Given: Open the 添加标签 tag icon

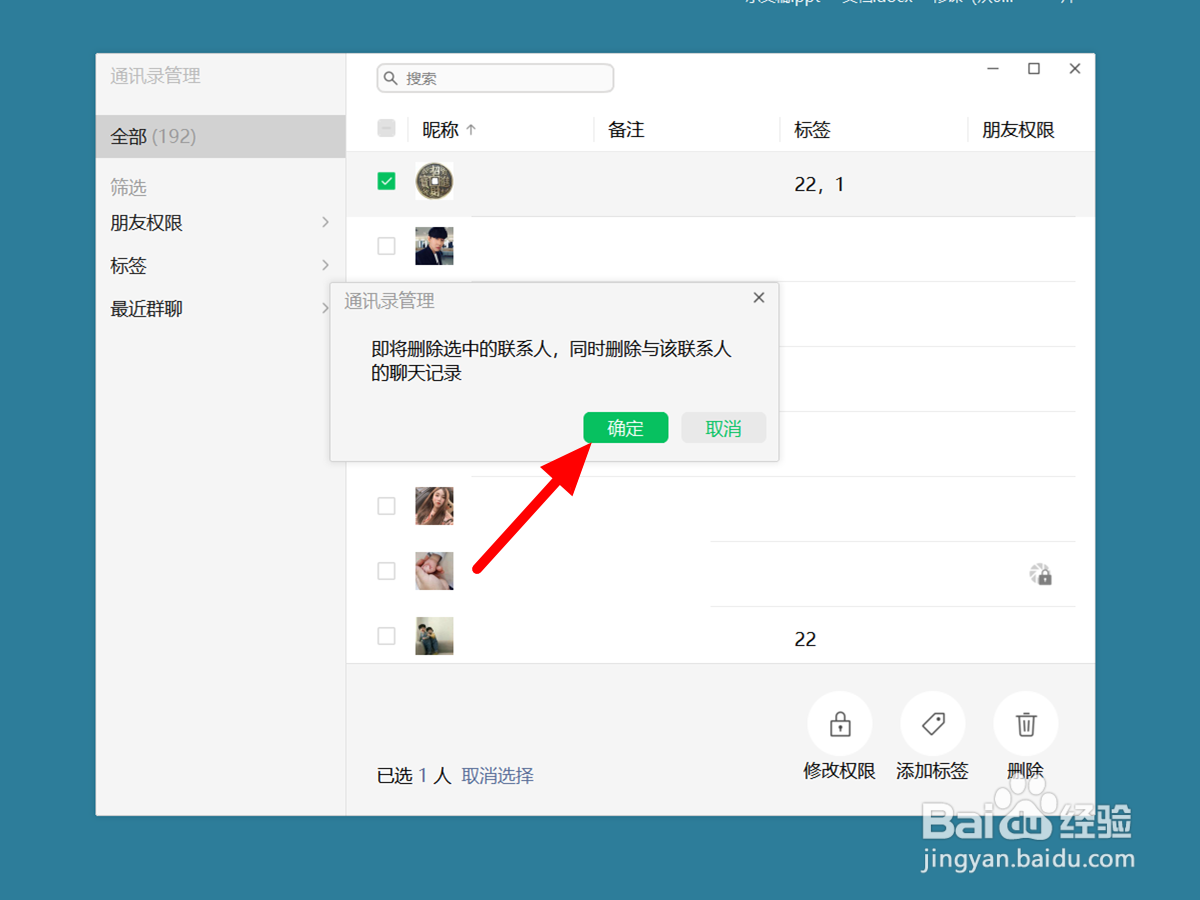Looking at the screenshot, I should click(932, 723).
